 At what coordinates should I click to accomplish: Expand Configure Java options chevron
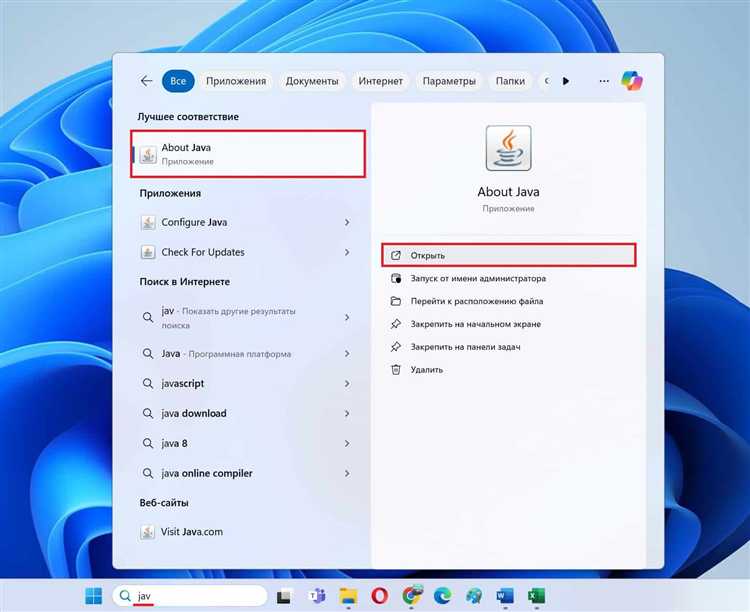pyautogui.click(x=347, y=223)
